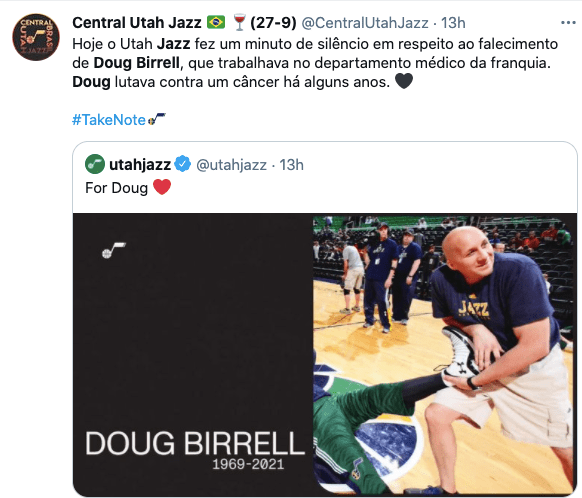Click the Brazil flag emoji in display name
The width and height of the screenshot is (582, 498).
tap(216, 22)
